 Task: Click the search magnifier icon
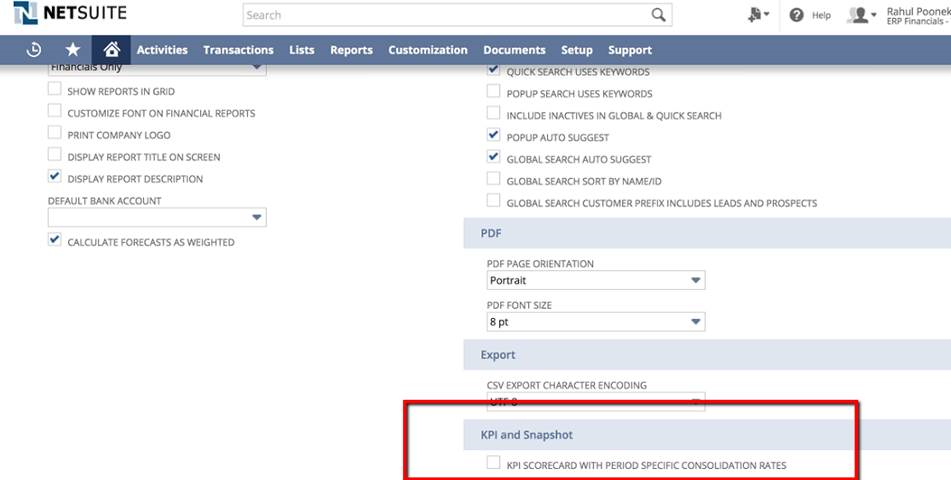click(x=658, y=15)
